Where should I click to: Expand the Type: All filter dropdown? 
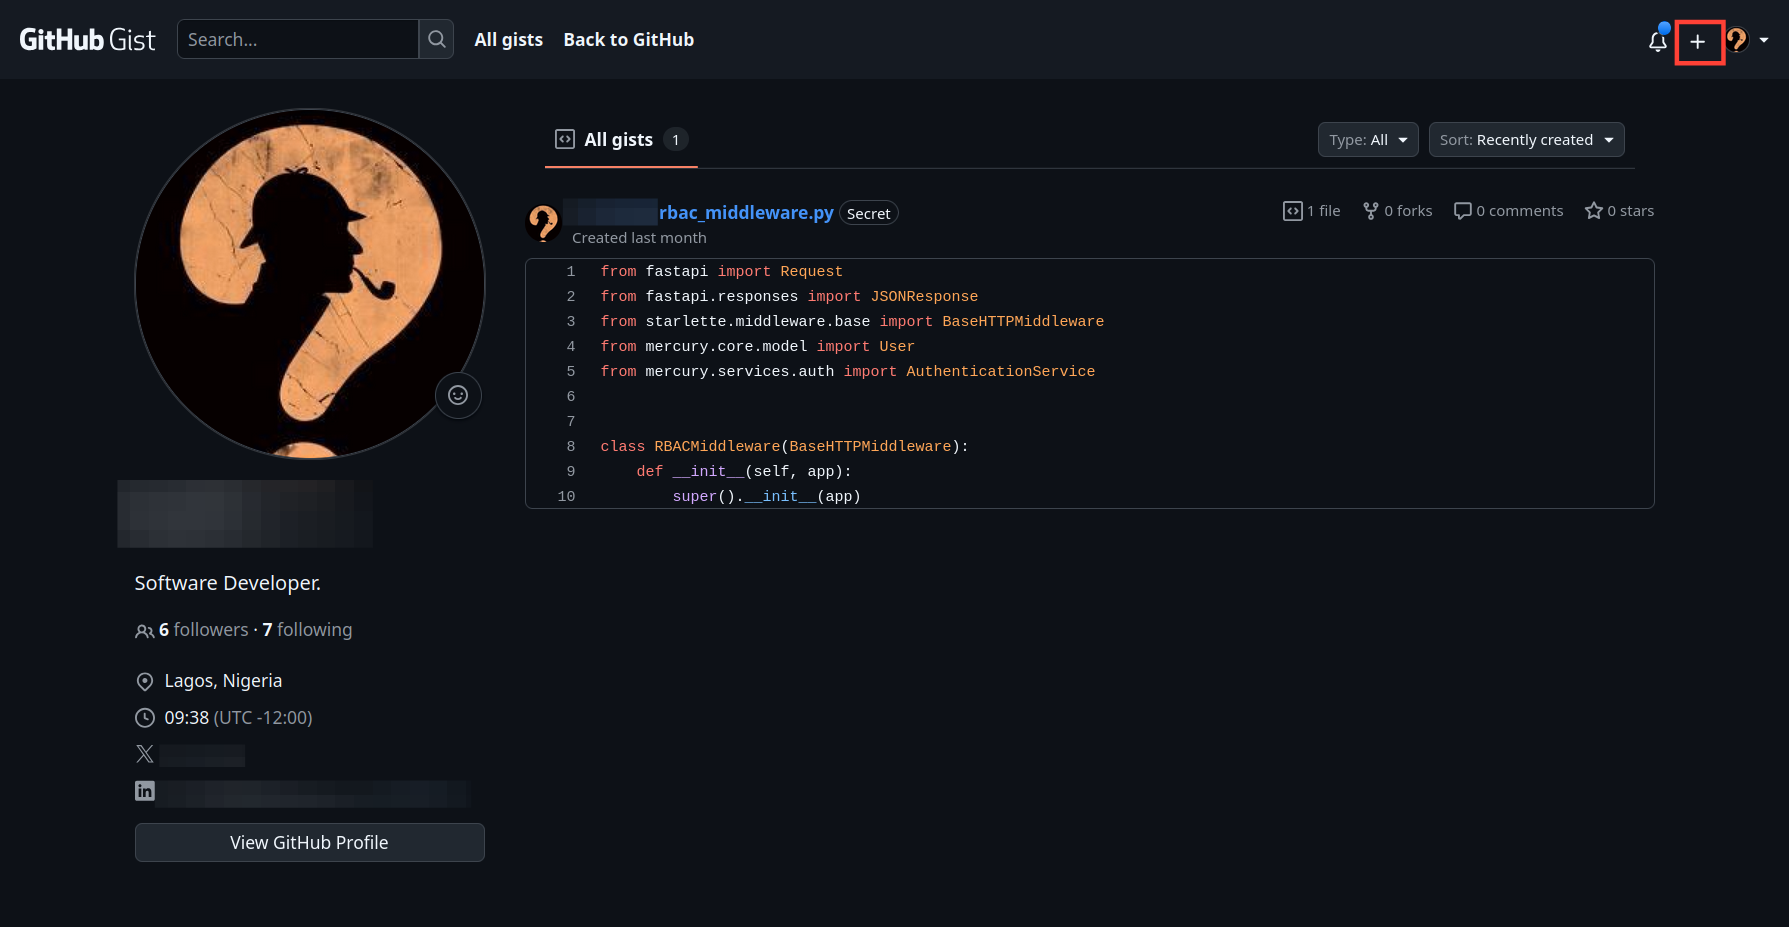point(1367,139)
